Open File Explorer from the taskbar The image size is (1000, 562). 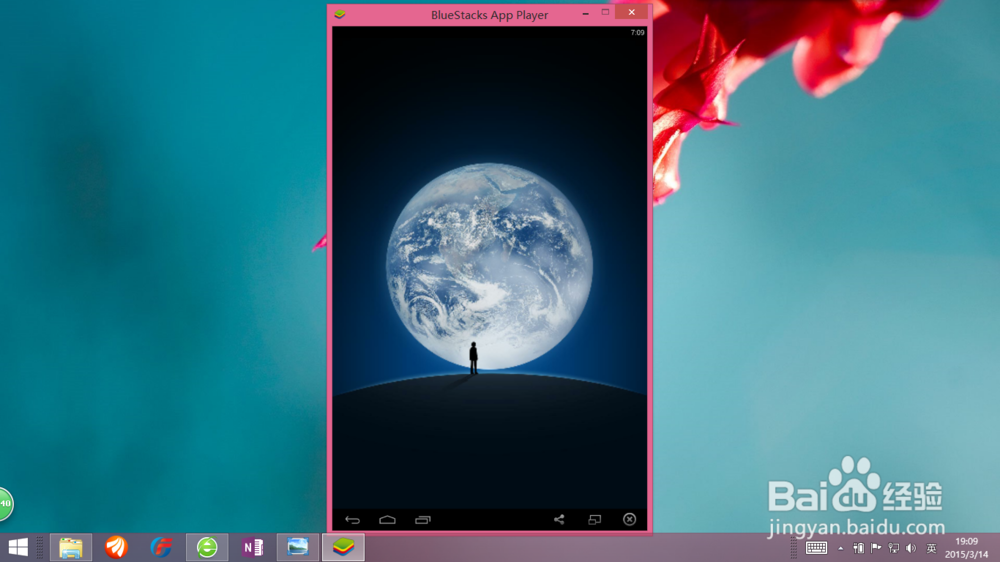(71, 547)
